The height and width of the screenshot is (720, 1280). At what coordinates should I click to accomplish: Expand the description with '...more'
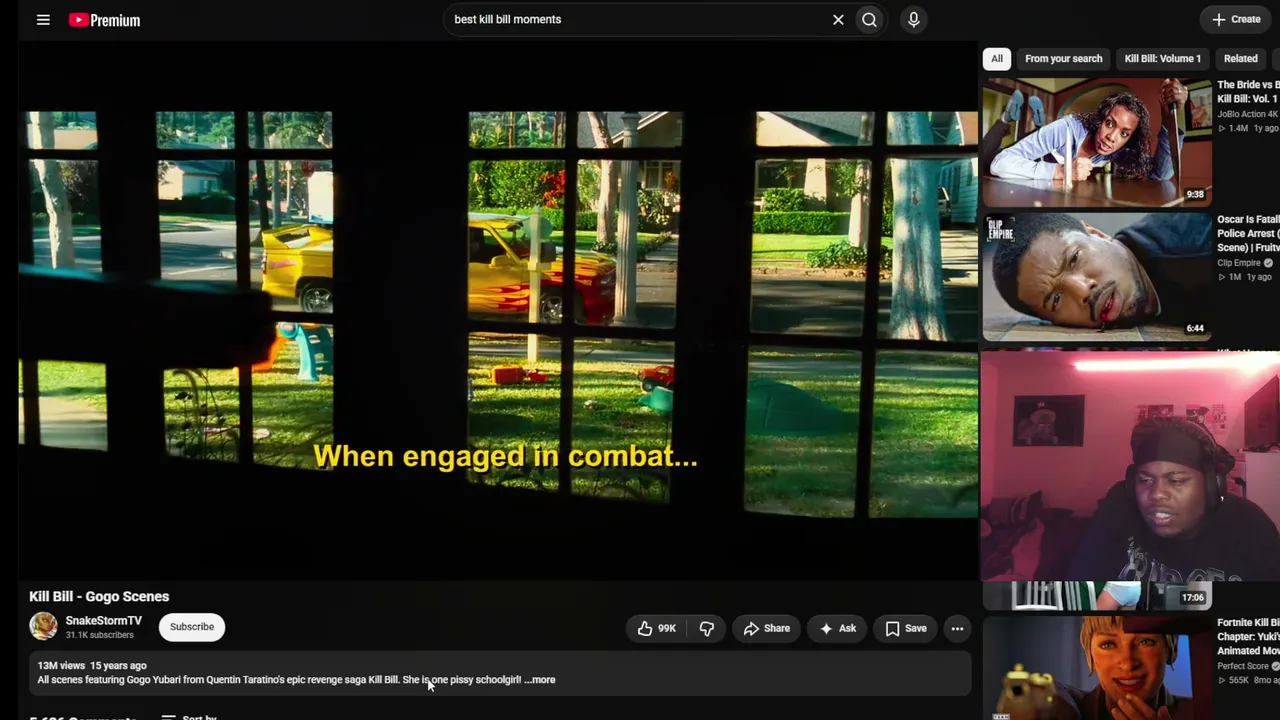[540, 680]
